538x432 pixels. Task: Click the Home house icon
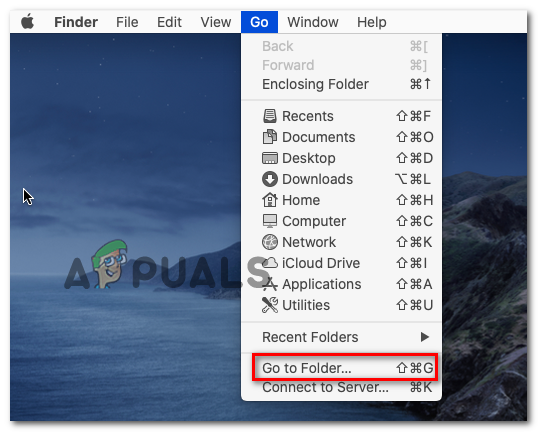[270, 200]
